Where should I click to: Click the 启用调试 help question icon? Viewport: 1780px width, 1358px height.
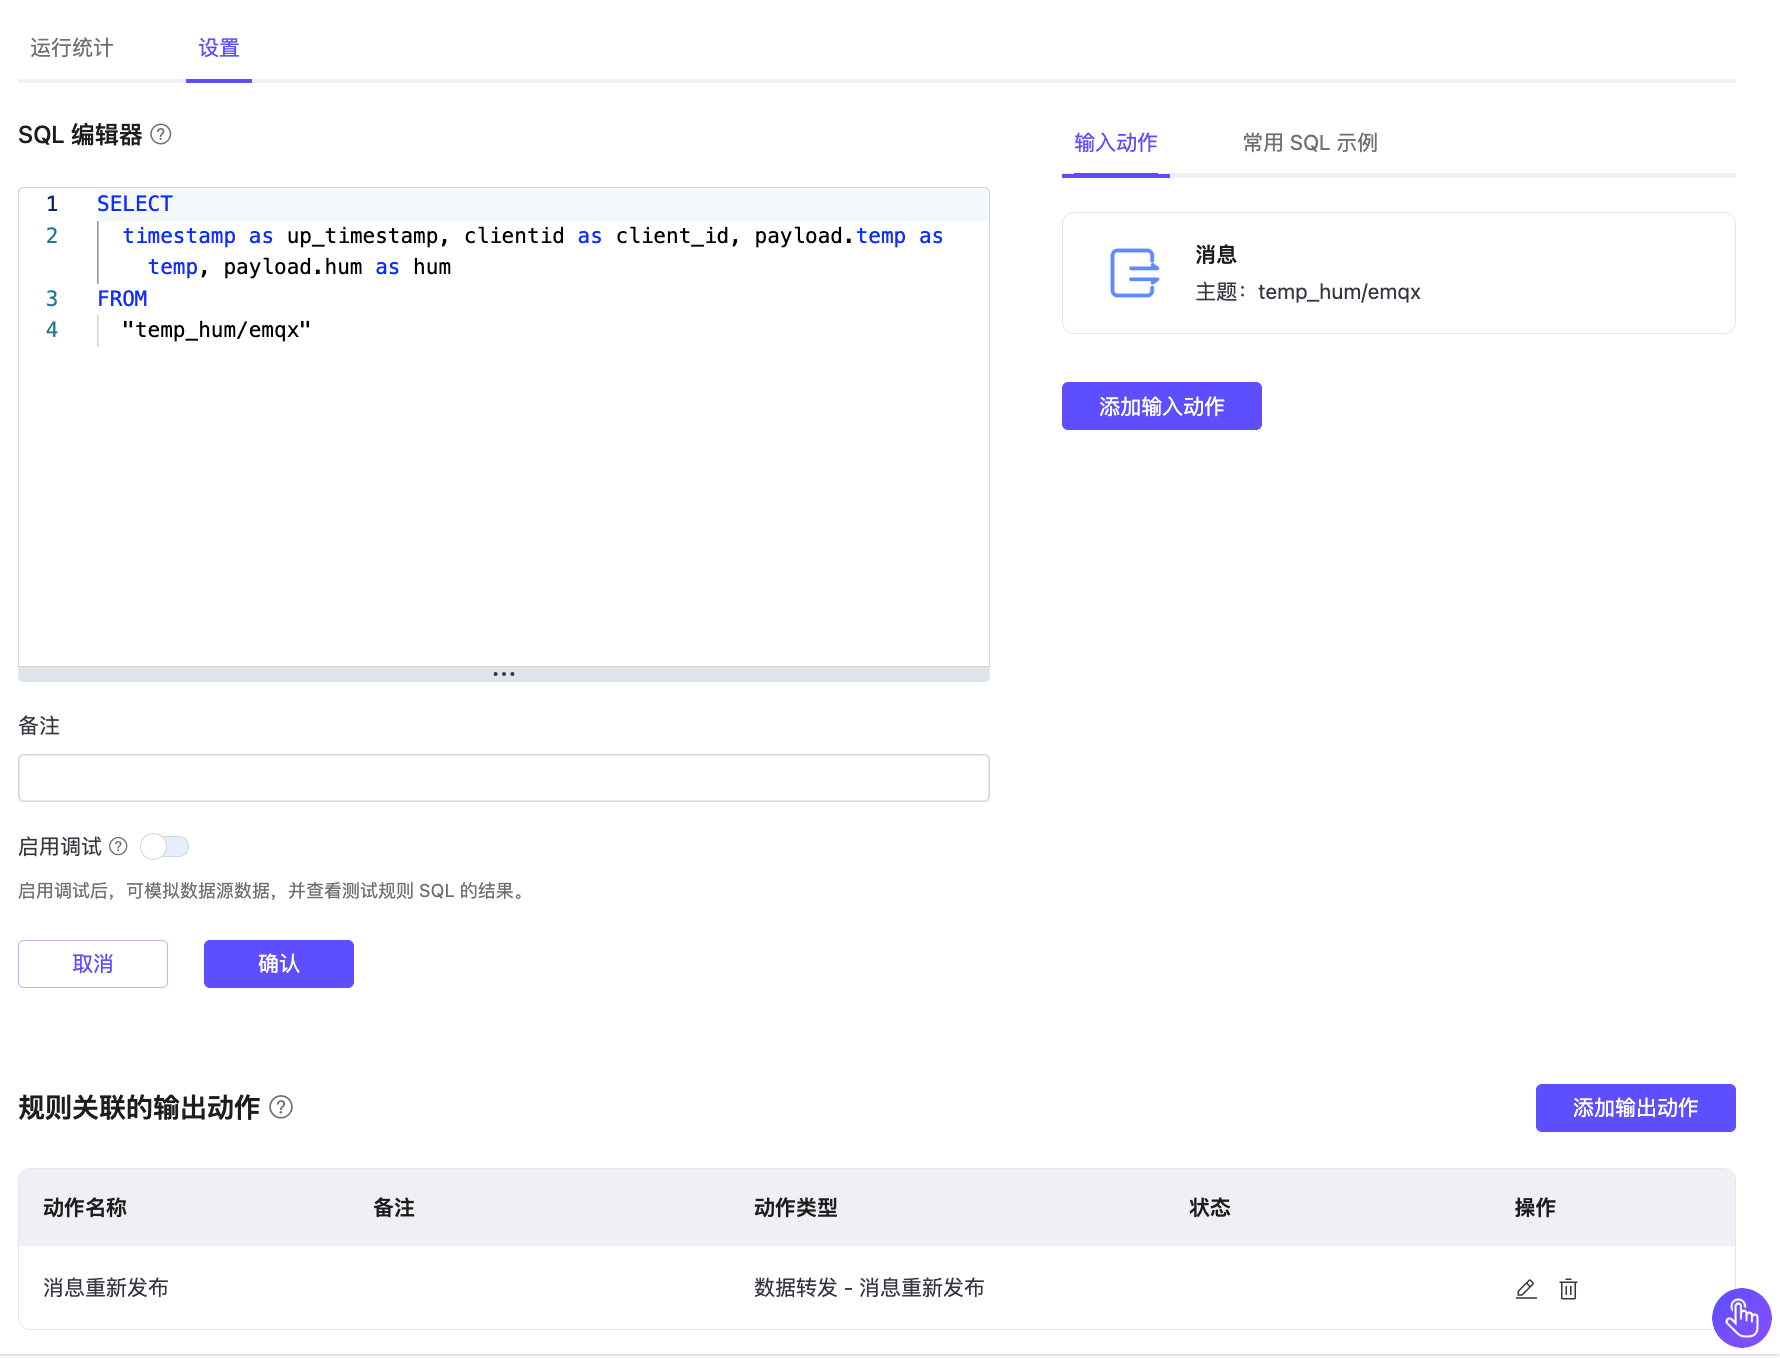tap(118, 847)
